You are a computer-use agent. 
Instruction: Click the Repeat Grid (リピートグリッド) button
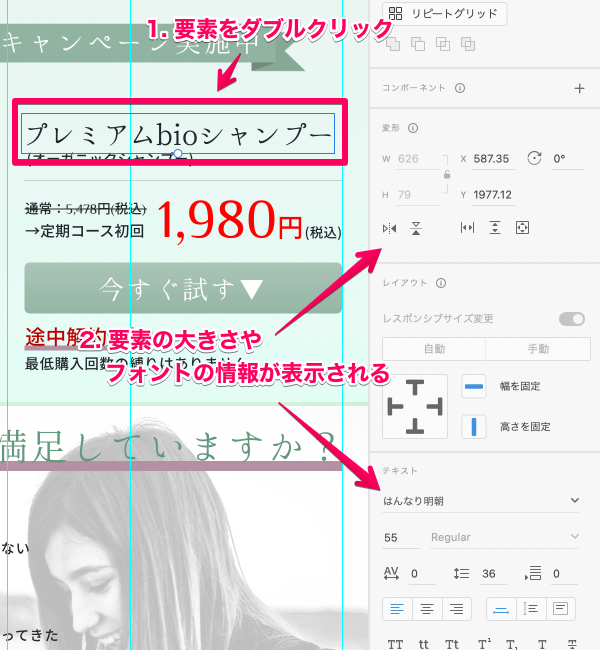444,14
